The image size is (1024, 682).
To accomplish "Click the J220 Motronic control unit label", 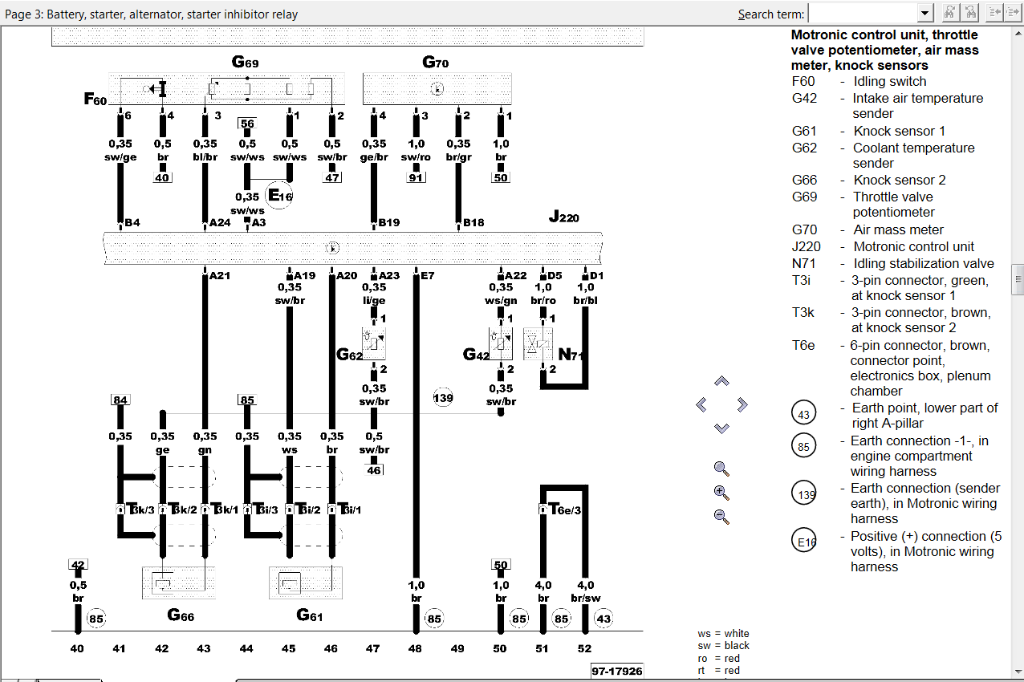I will tap(564, 217).
